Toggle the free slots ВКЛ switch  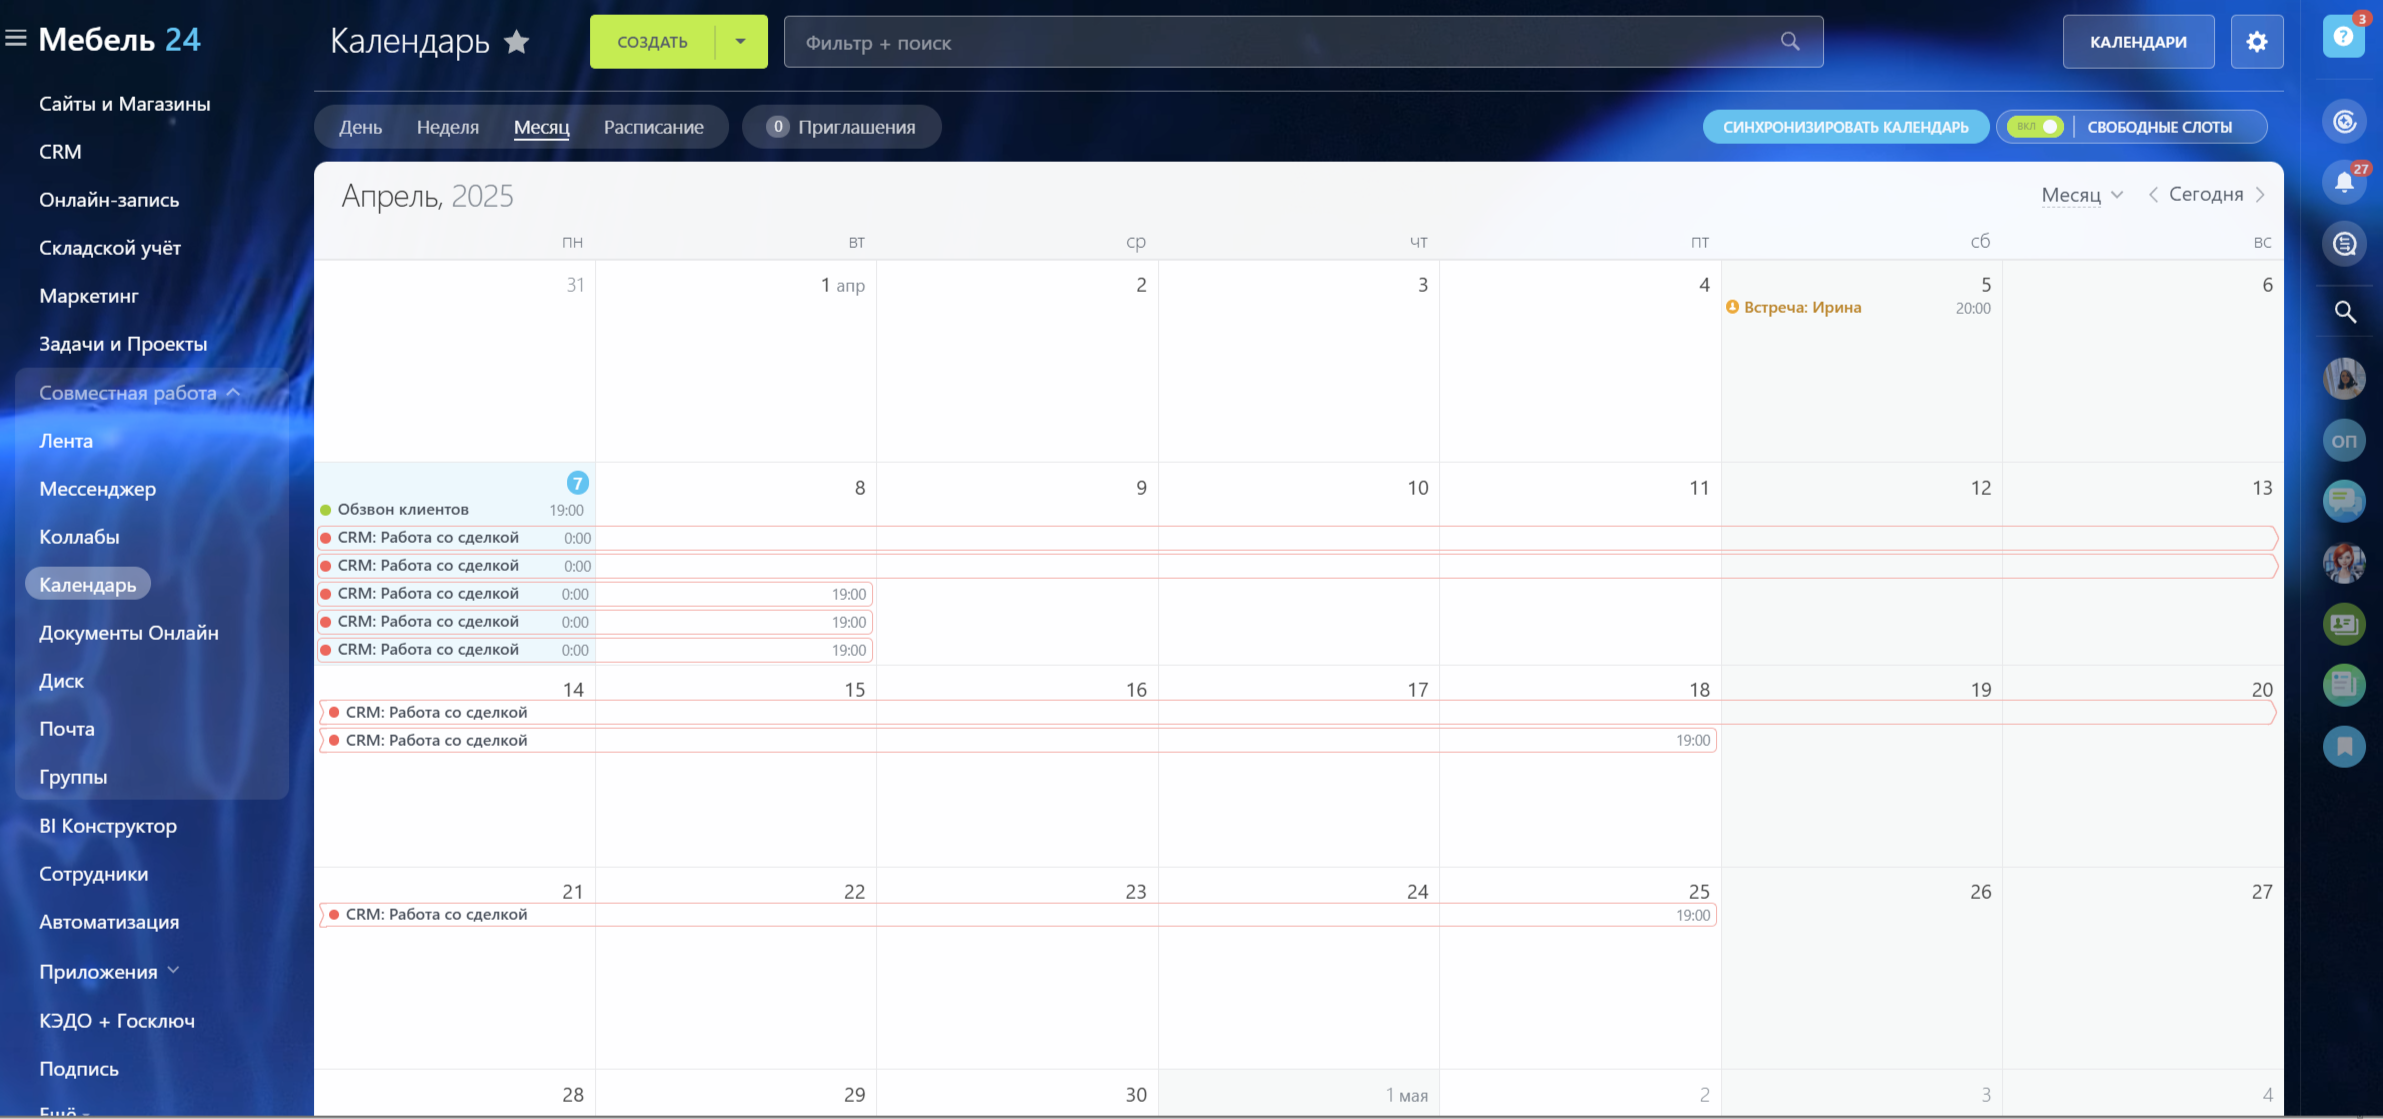click(2035, 127)
